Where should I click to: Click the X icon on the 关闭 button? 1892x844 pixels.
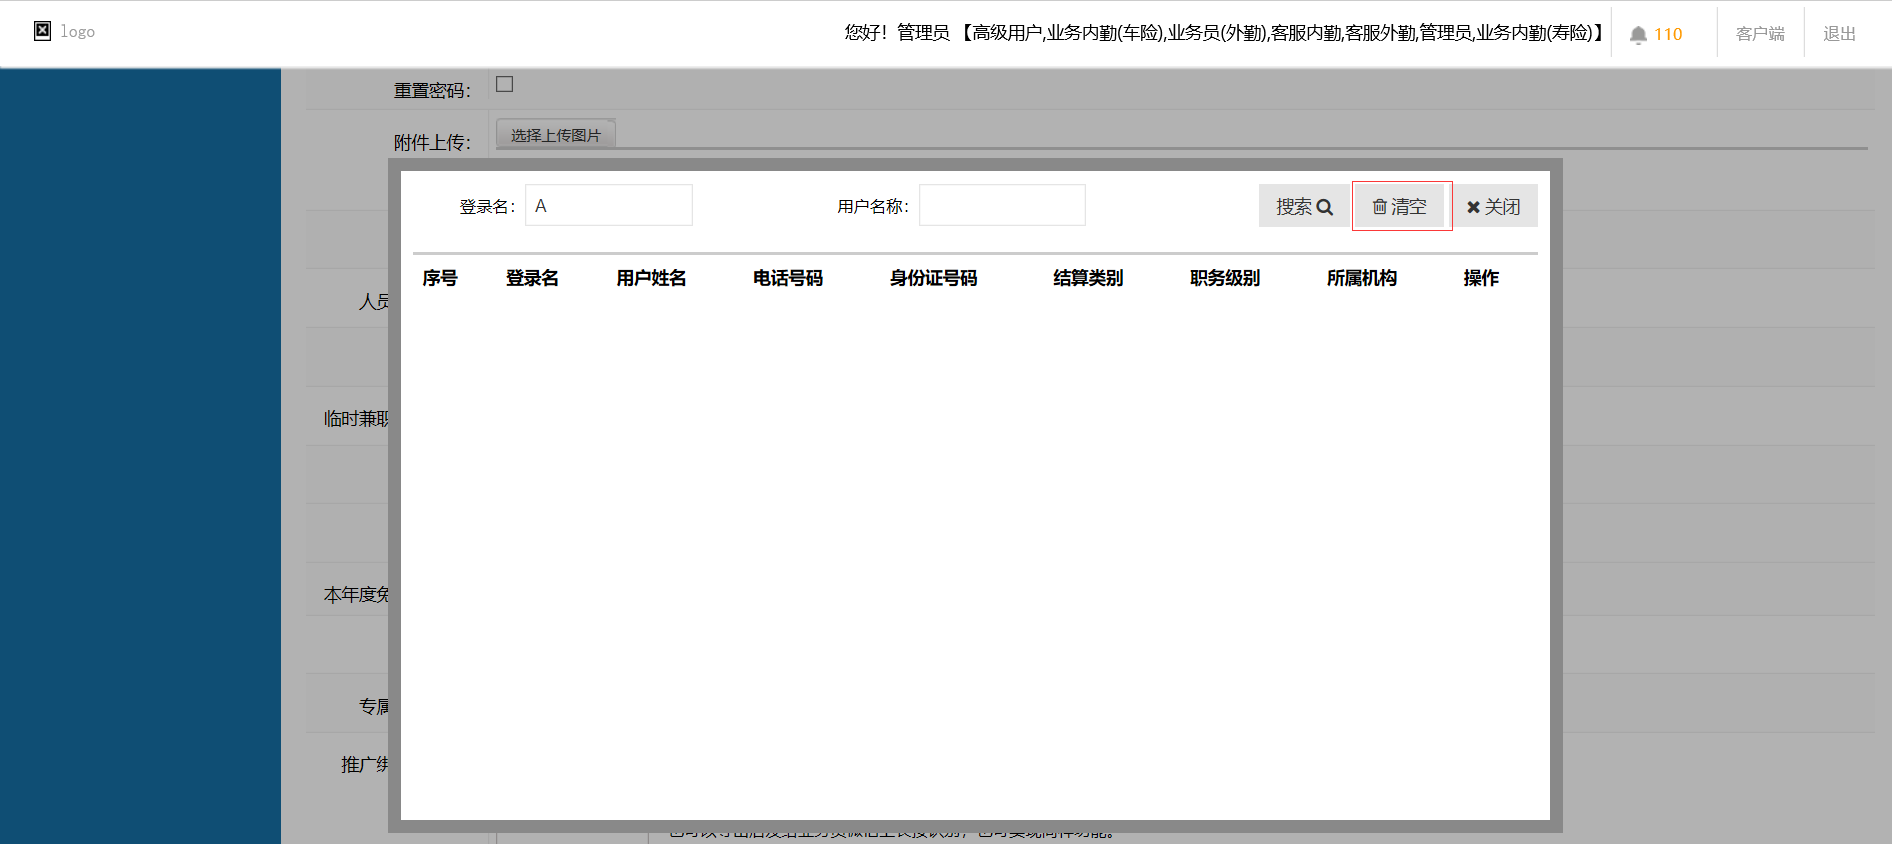(x=1473, y=207)
